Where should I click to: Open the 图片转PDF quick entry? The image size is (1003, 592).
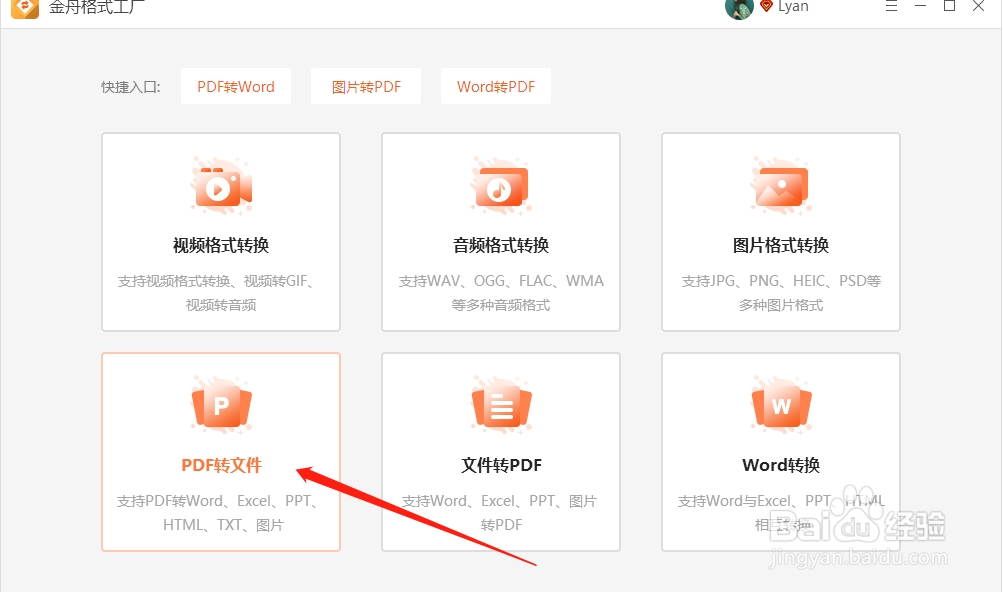click(366, 86)
